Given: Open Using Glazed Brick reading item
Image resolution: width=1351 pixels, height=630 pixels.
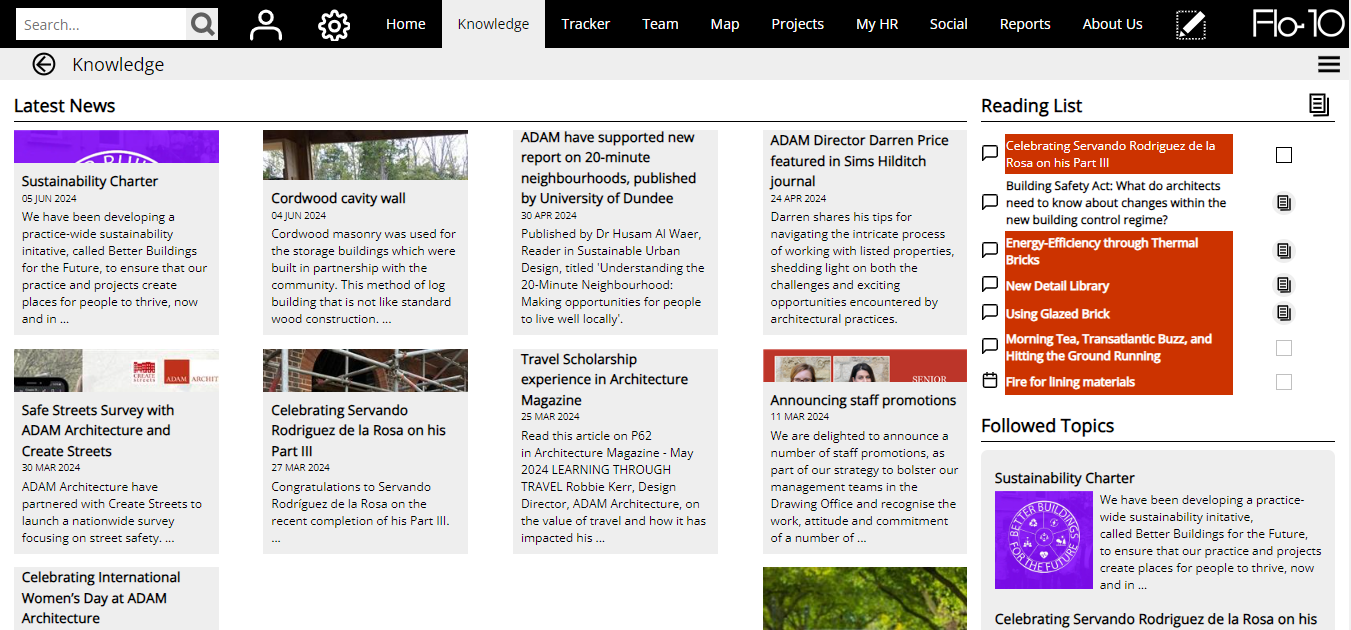Looking at the screenshot, I should point(1058,314).
